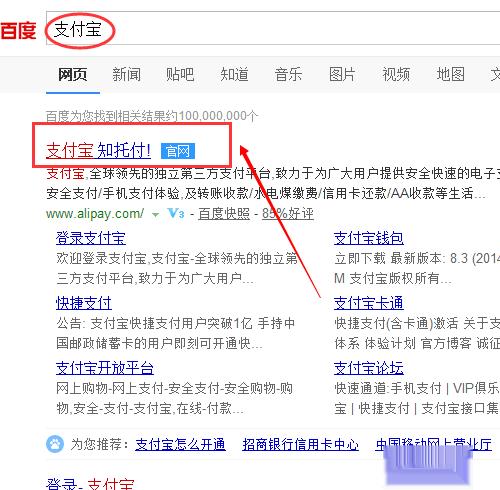
Task: Open the 支付宝卡通 sublink
Action: click(369, 303)
